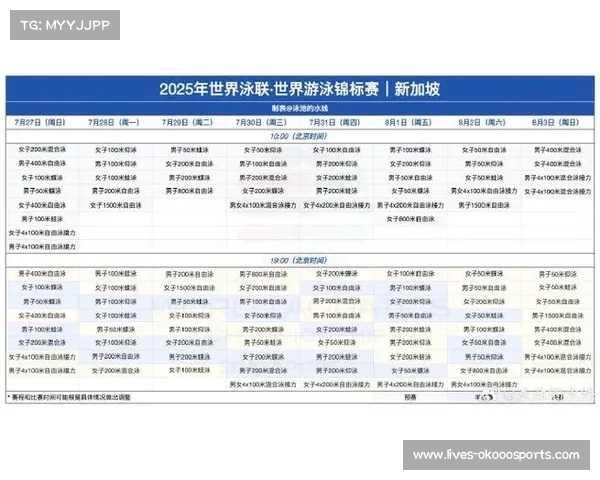Screen dimensions: 600x480
Task: Click '男子200米仰泳' in 7月31日 10:00 session
Action: coord(337,164)
